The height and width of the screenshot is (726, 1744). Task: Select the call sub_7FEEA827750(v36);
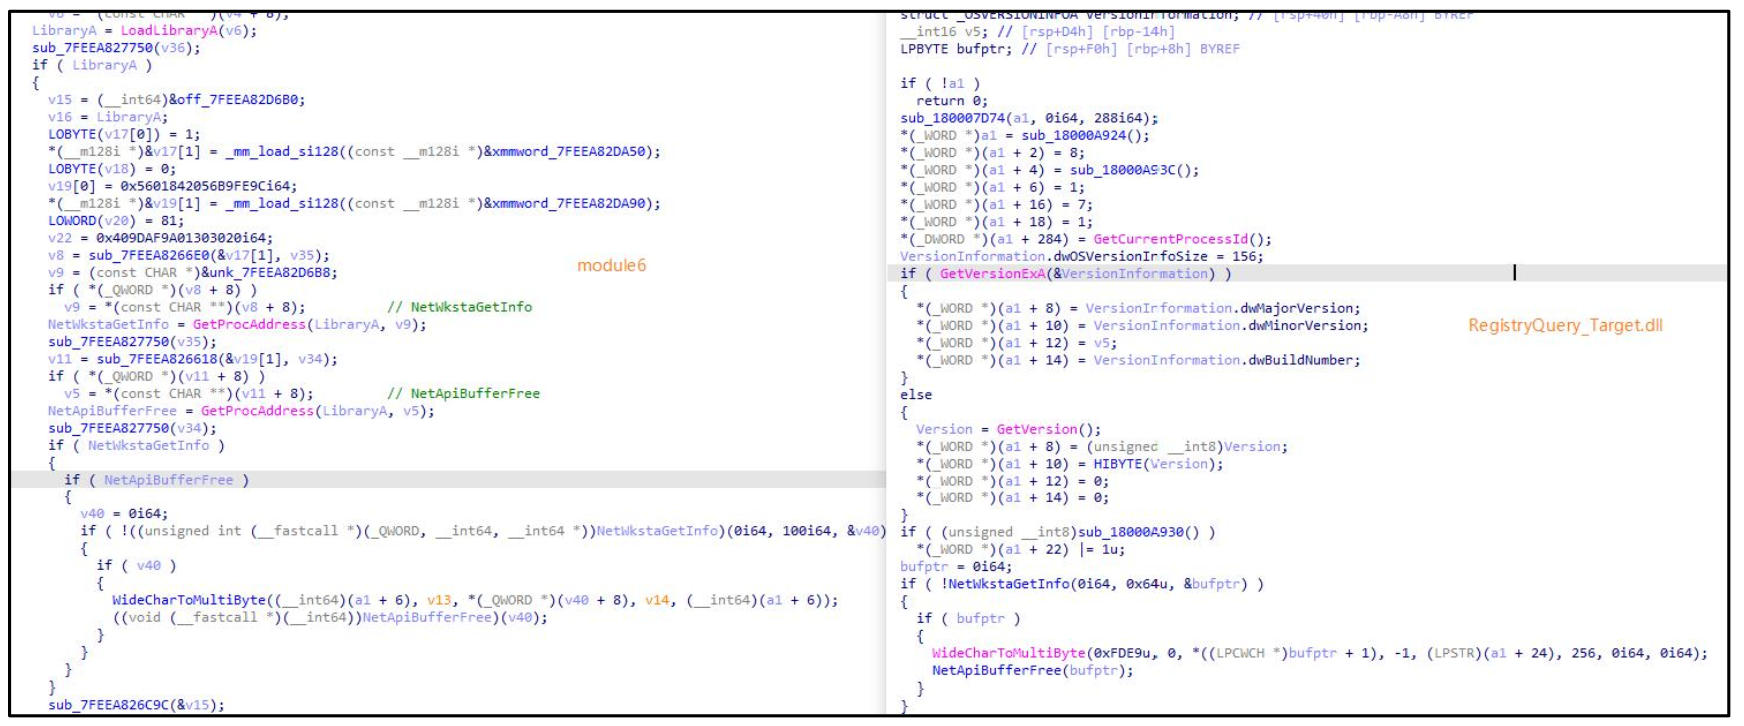[x=116, y=48]
